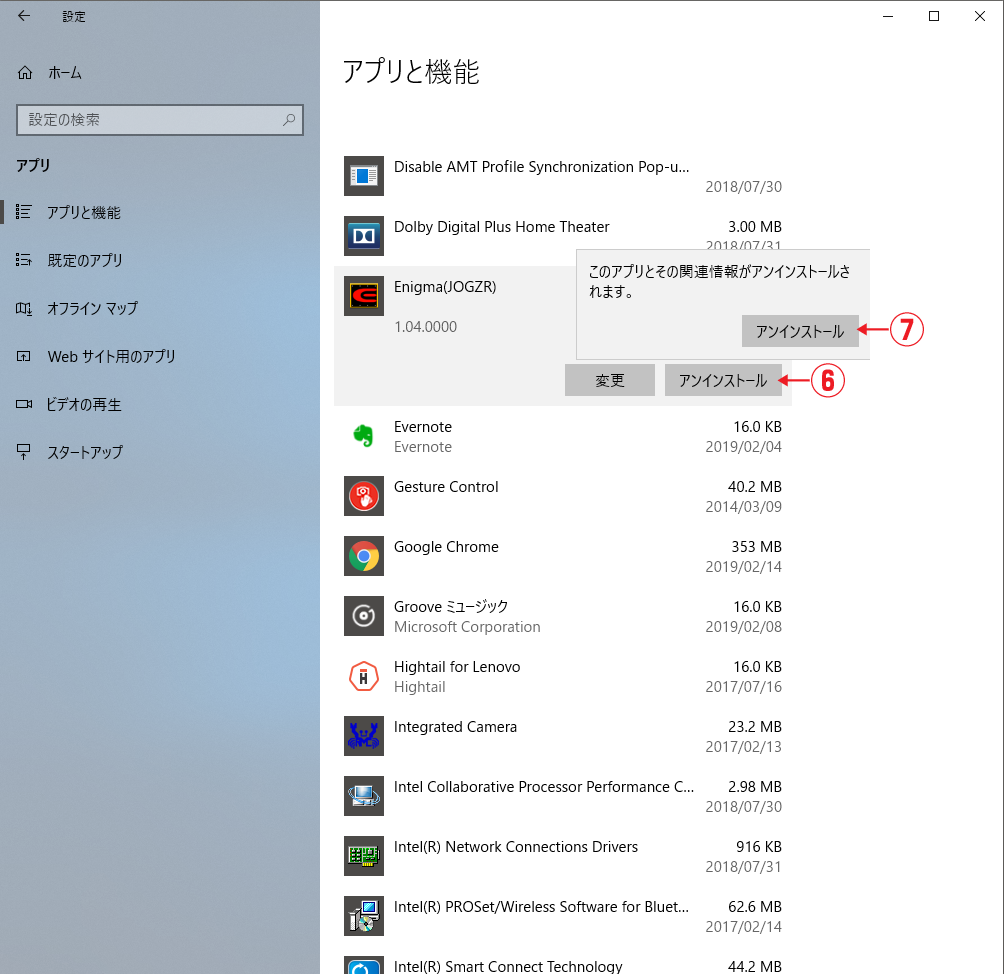
Task: Select the Evernote app name
Action: 423,427
